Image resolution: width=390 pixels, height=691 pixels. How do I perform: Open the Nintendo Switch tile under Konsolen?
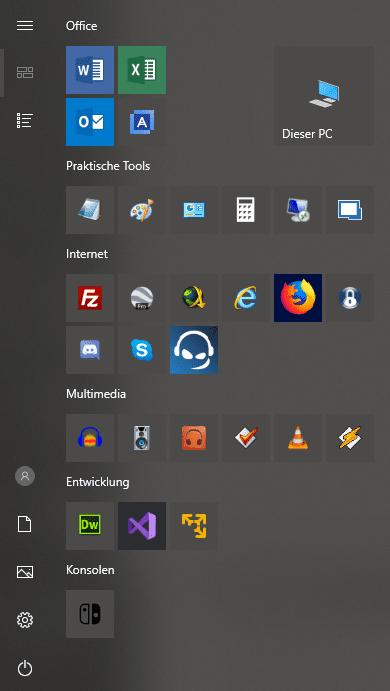pos(90,614)
